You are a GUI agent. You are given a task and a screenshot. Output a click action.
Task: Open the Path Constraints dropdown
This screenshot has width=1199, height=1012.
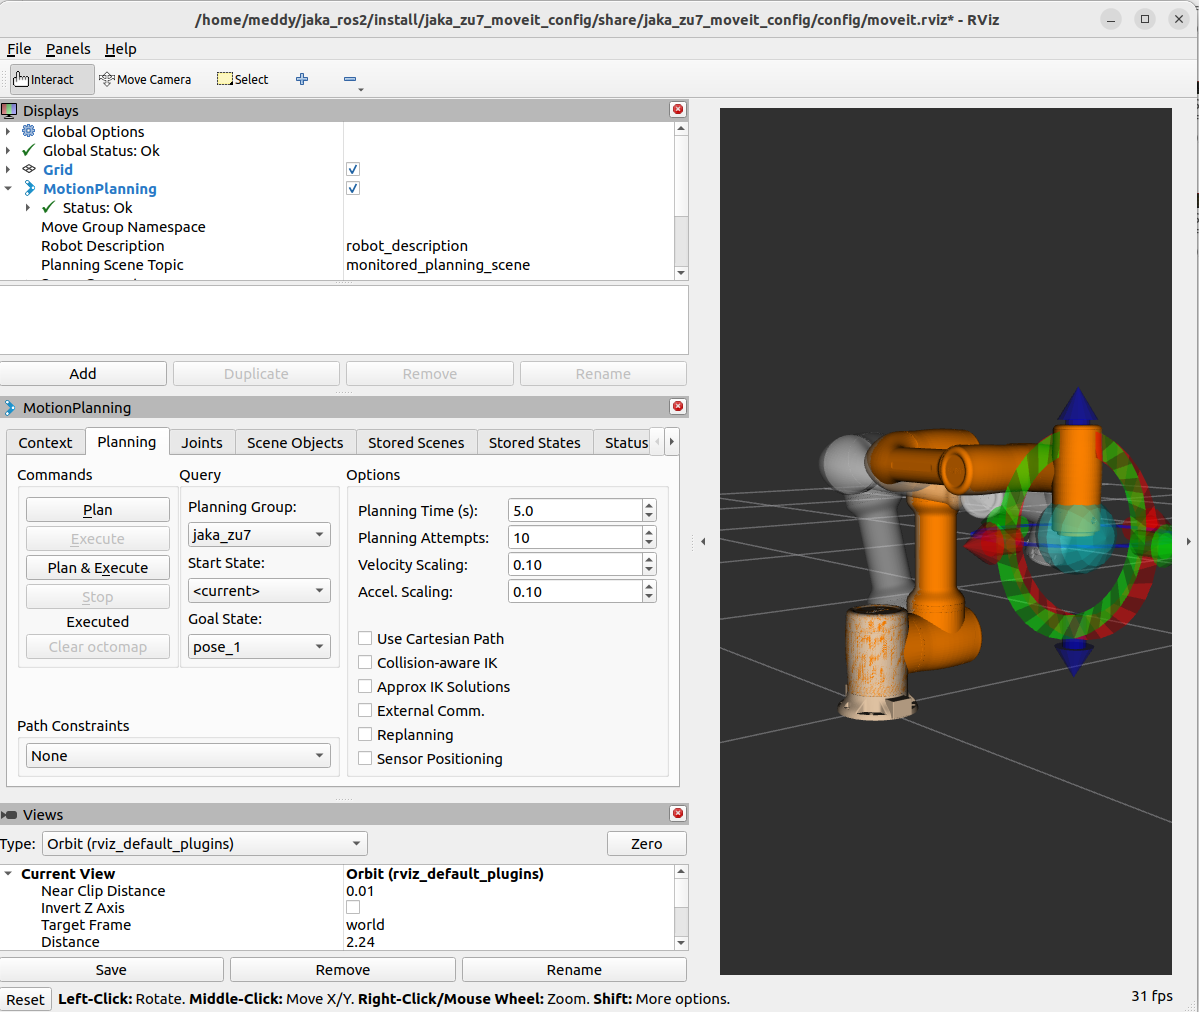point(178,755)
